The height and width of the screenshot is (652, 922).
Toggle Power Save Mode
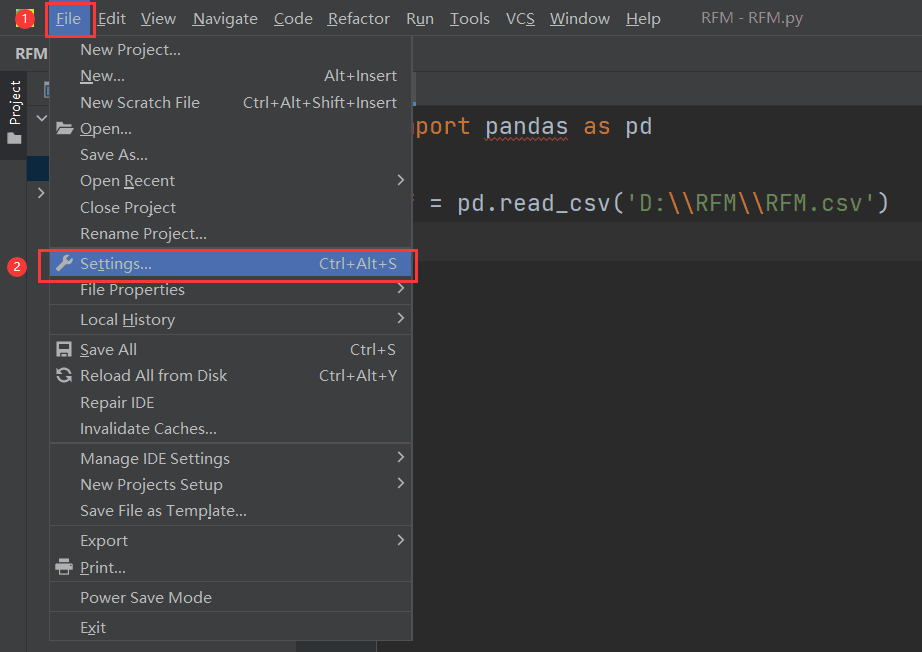coord(146,597)
